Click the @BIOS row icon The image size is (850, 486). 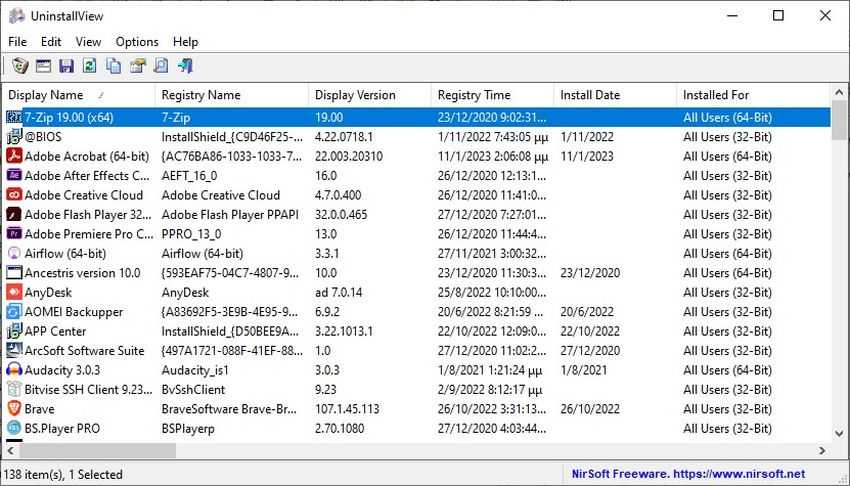pos(14,137)
